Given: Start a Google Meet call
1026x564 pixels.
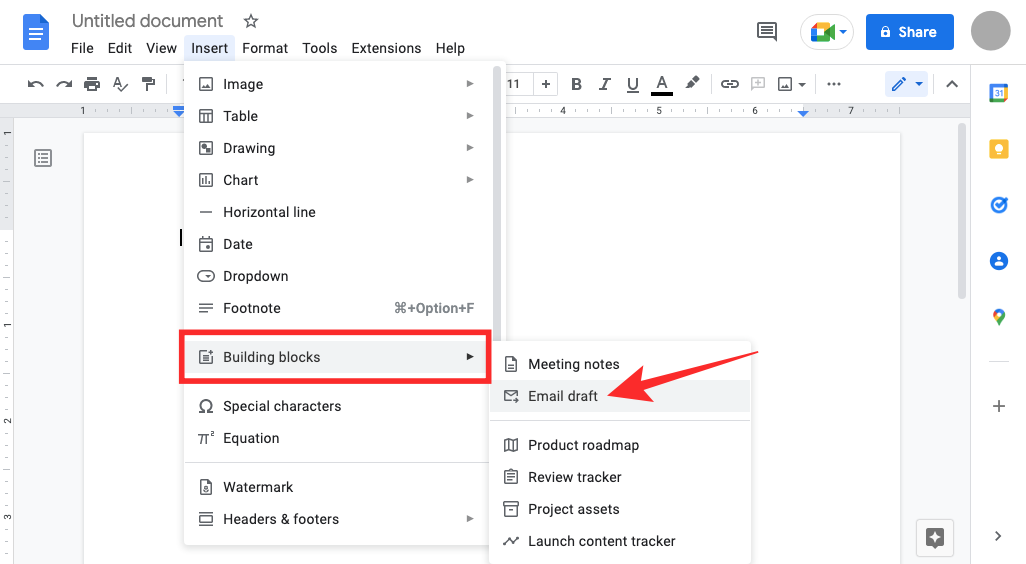Looking at the screenshot, I should pos(827,32).
